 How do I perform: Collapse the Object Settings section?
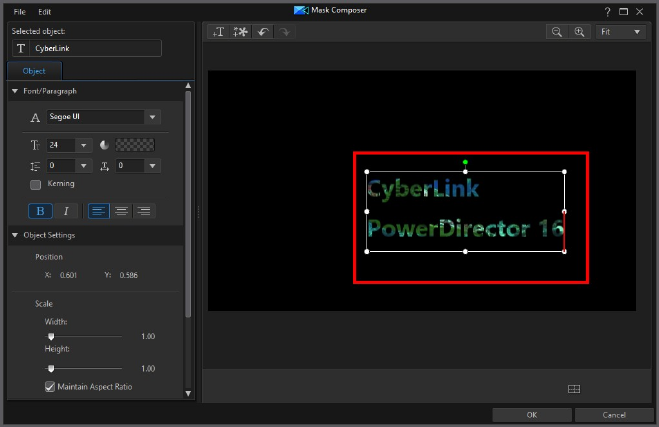15,235
